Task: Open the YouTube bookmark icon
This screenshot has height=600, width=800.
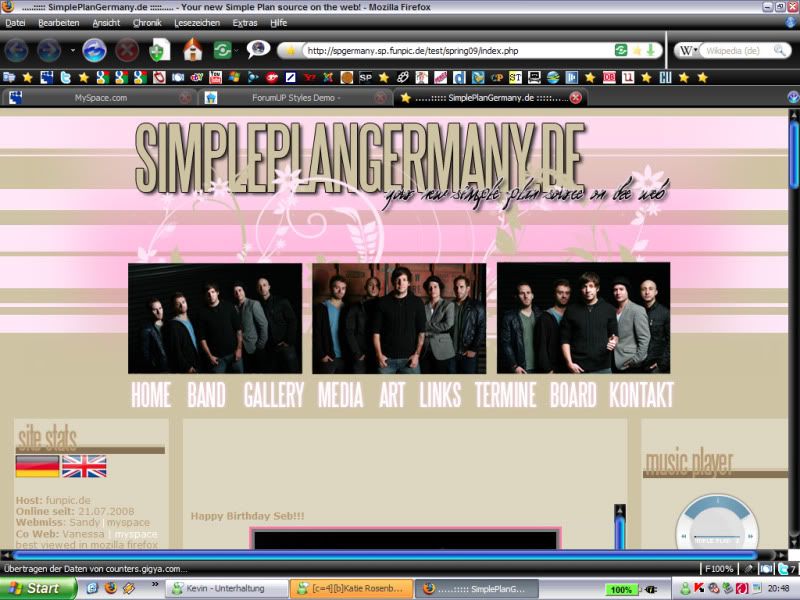Action: click(x=215, y=78)
